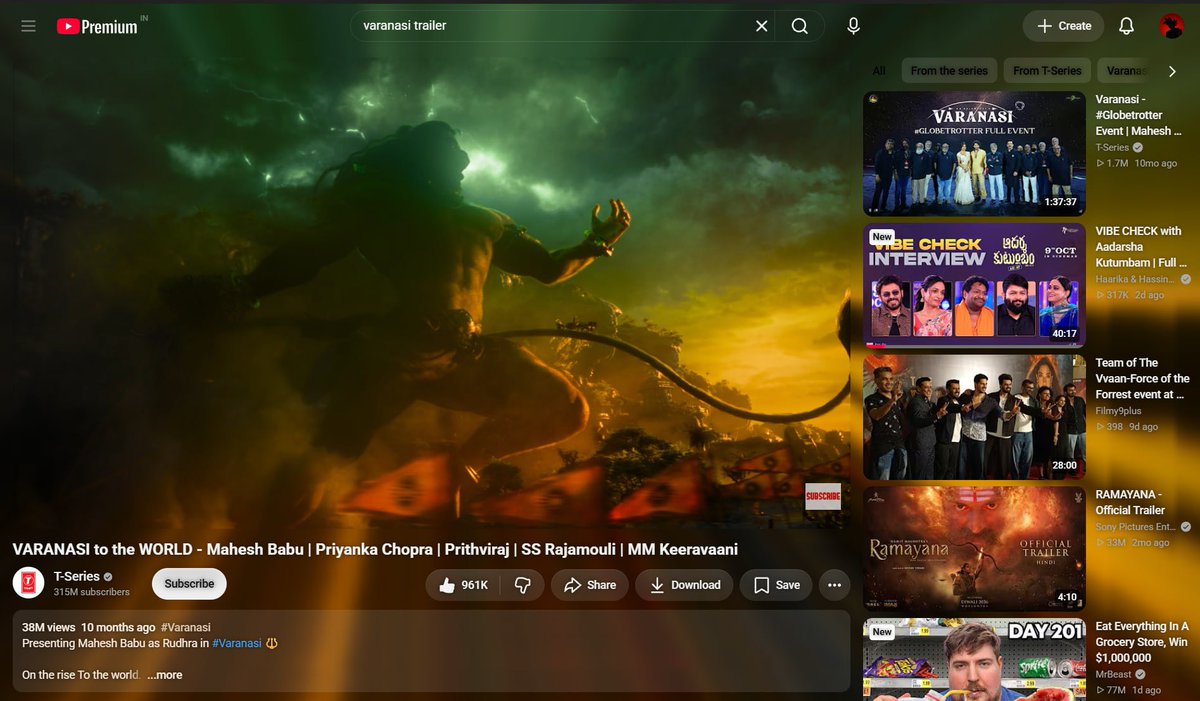Download the video

[685, 585]
